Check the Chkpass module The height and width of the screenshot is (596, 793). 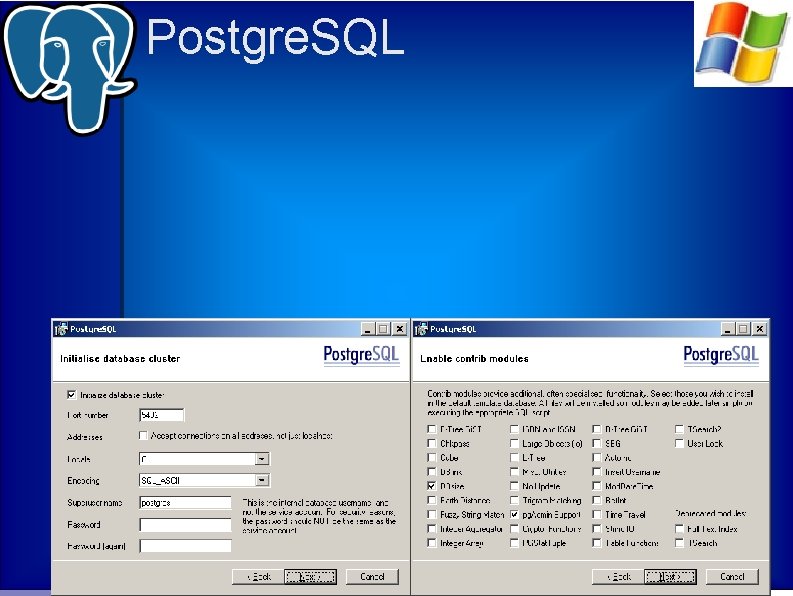pyautogui.click(x=431, y=443)
